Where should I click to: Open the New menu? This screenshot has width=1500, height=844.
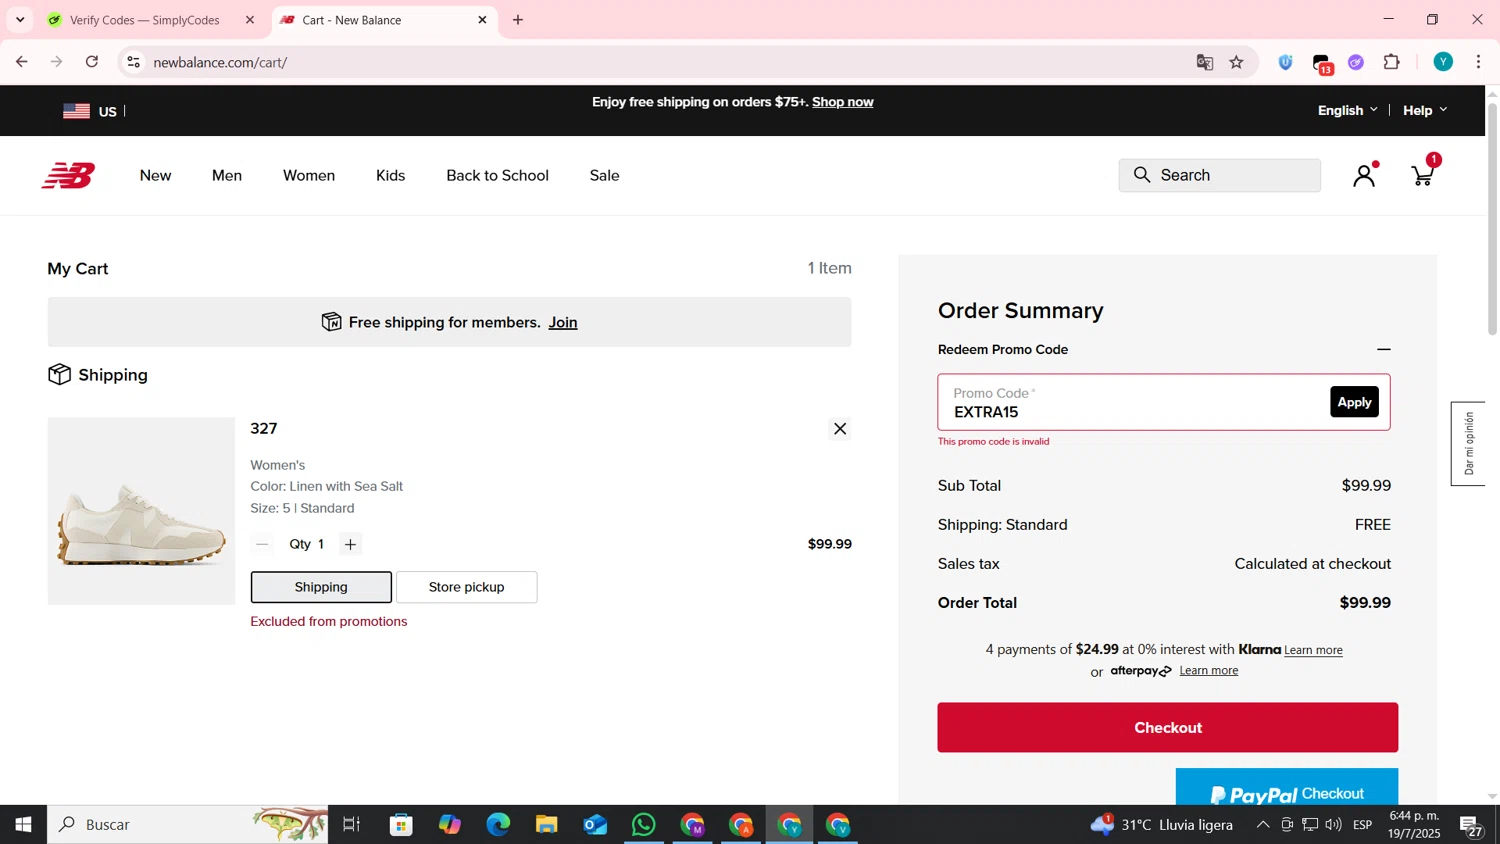(x=155, y=176)
